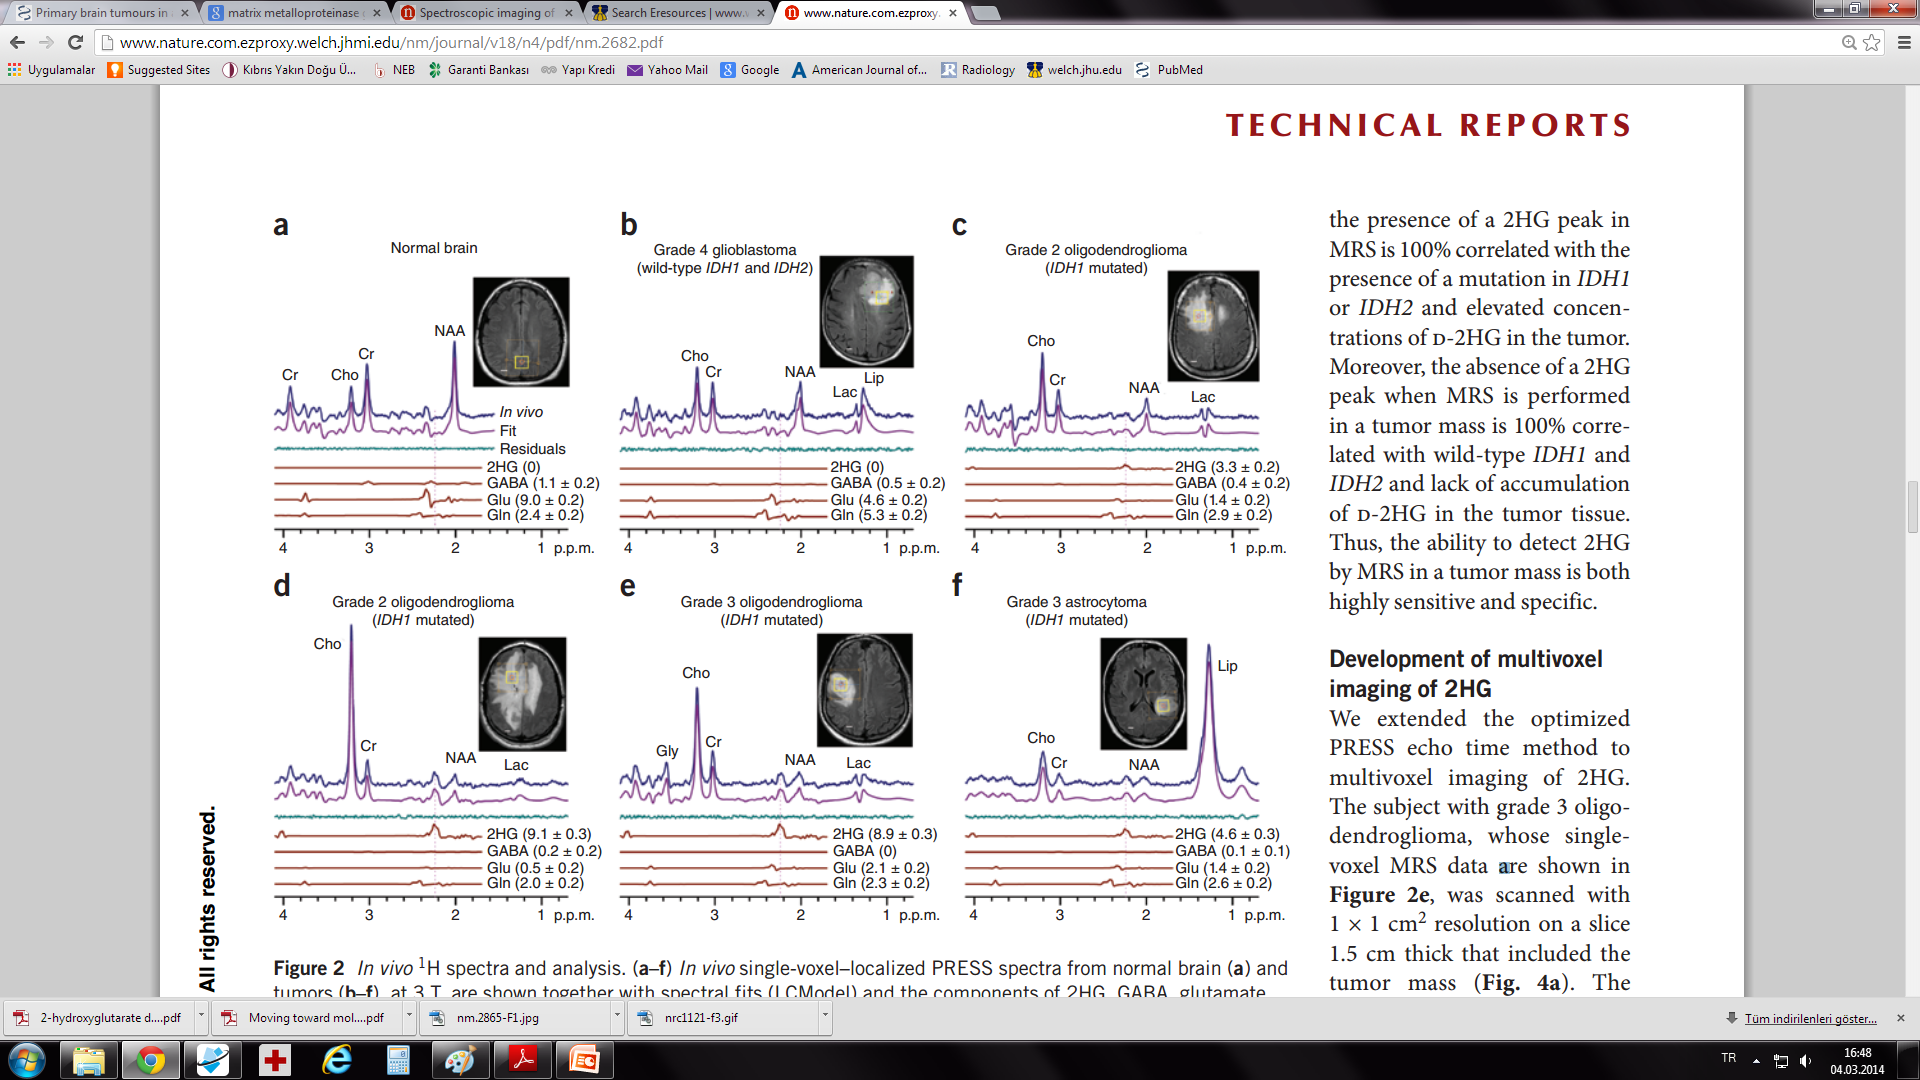Open the Radiology bookmark
Viewport: 1920px width, 1080px height.
(978, 70)
